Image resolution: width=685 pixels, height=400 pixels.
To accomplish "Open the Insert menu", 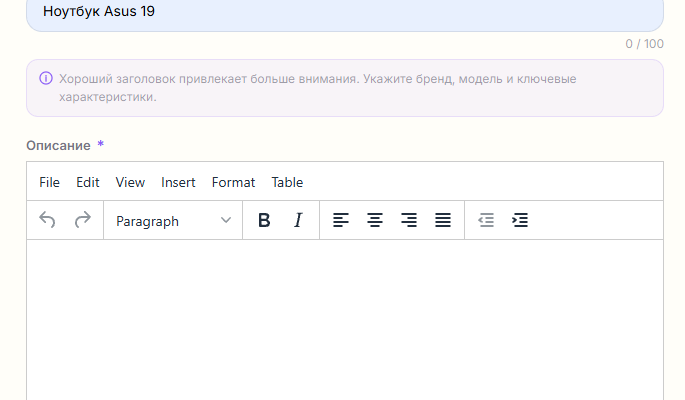I will (x=178, y=182).
